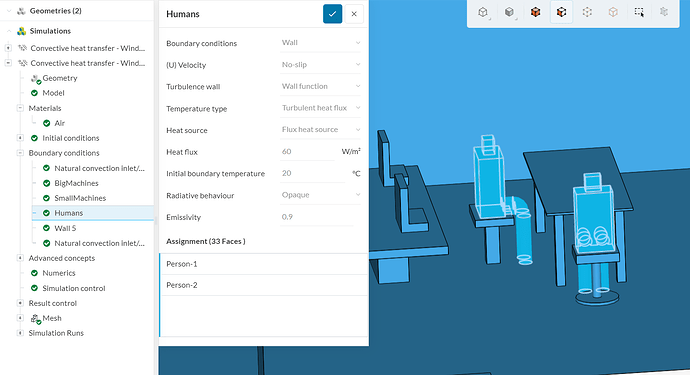Collapse the Materials tree node
This screenshot has width=690, height=375.
click(20, 108)
